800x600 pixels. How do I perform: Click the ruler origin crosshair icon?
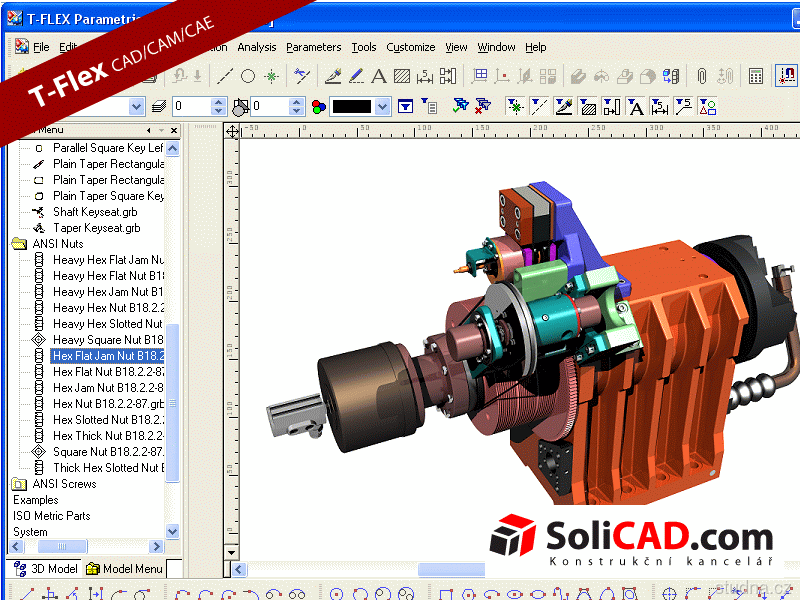(232, 132)
